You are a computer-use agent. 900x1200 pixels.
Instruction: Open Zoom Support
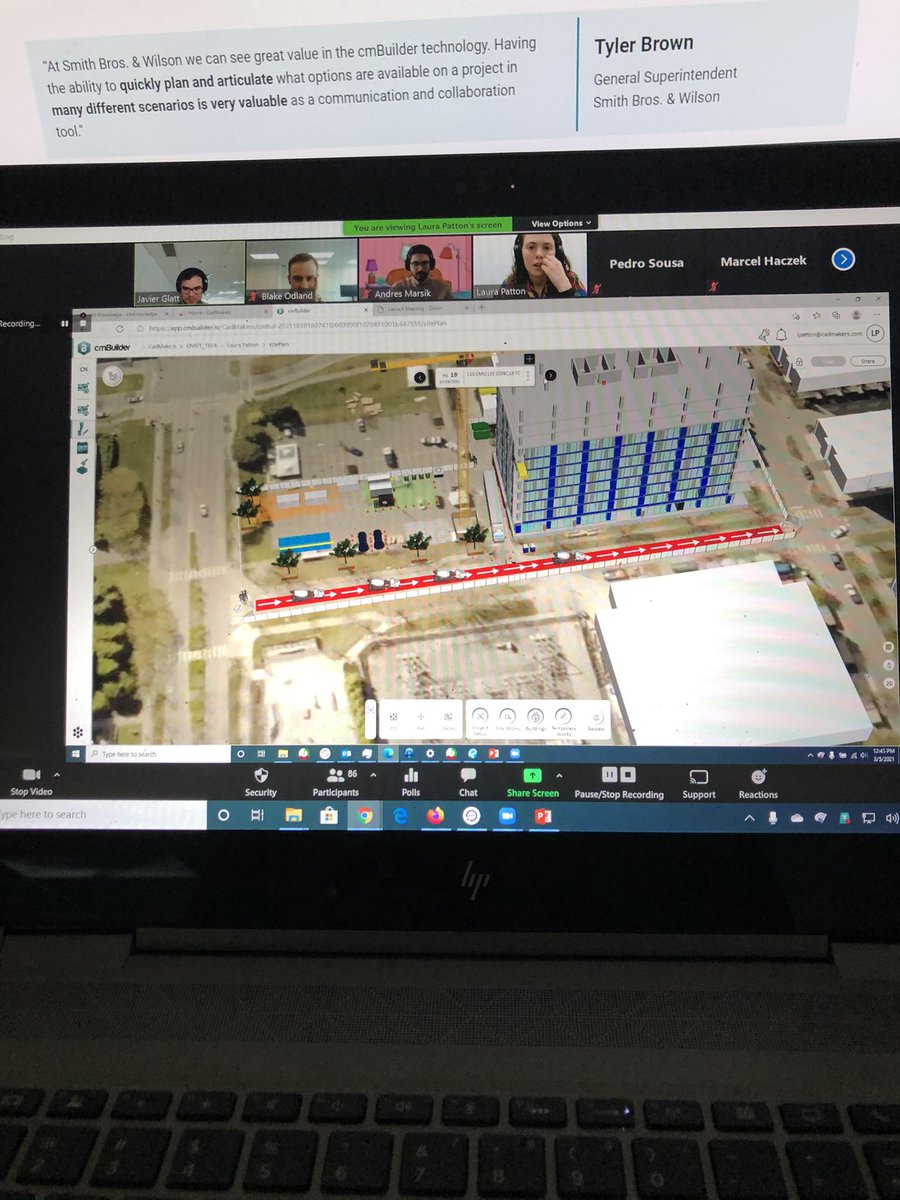click(699, 782)
